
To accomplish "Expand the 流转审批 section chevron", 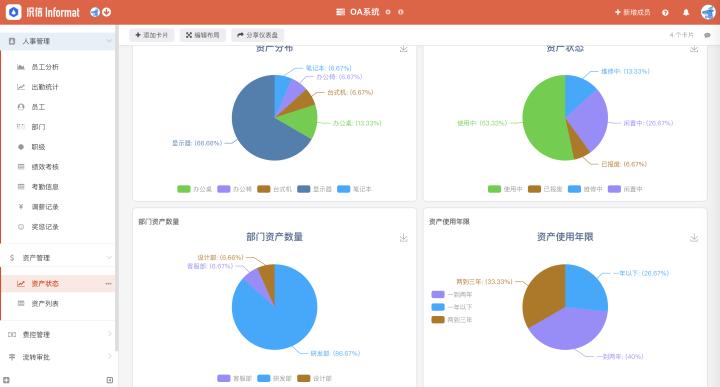I will click(x=109, y=356).
